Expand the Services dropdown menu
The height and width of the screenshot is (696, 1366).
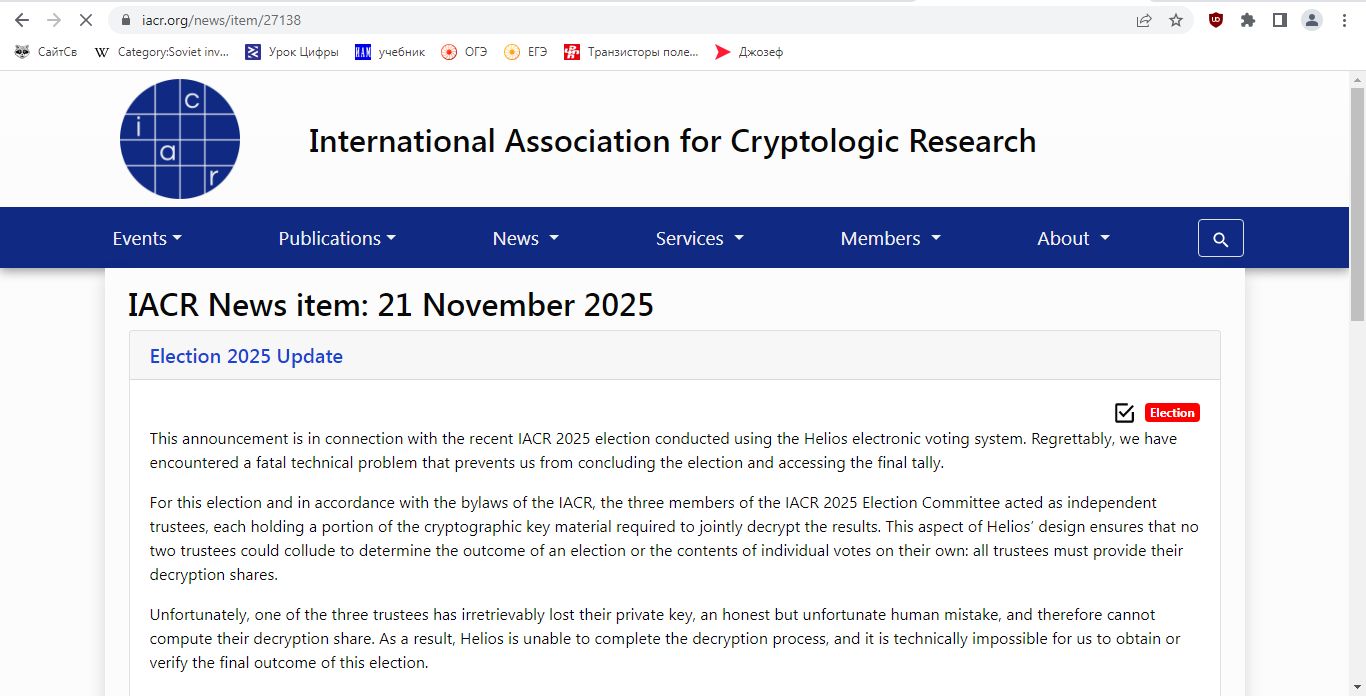coord(699,239)
